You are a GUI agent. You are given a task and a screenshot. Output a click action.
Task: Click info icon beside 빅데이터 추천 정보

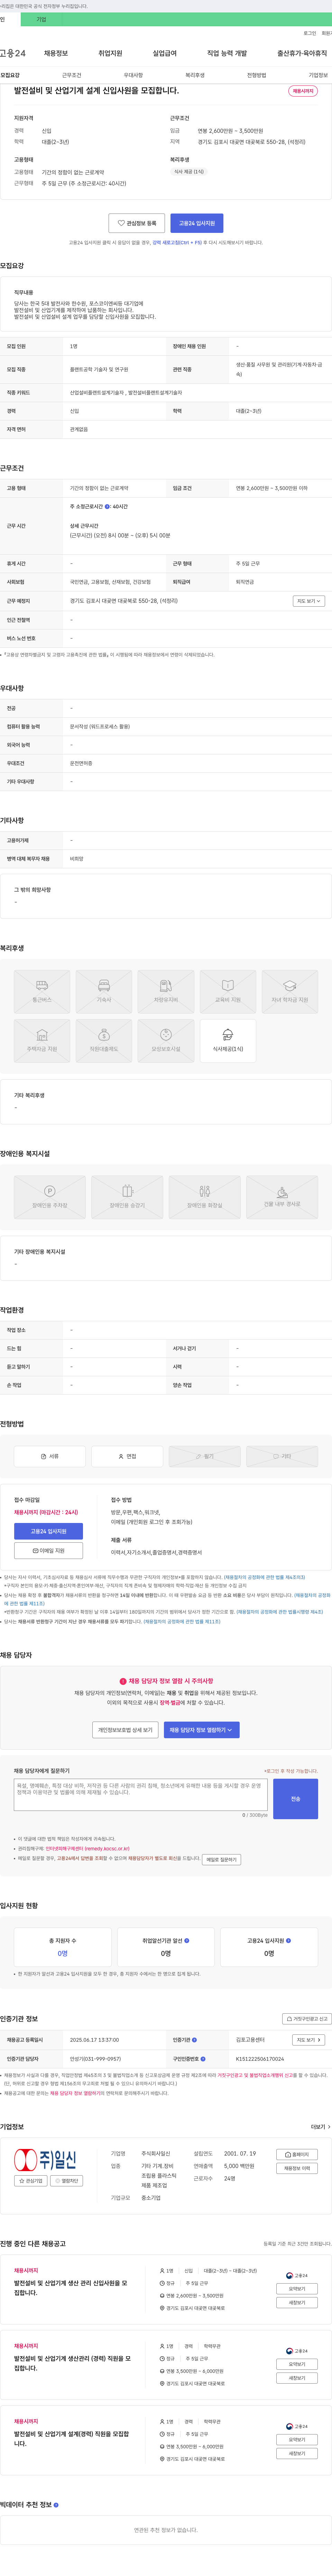tap(56, 2505)
